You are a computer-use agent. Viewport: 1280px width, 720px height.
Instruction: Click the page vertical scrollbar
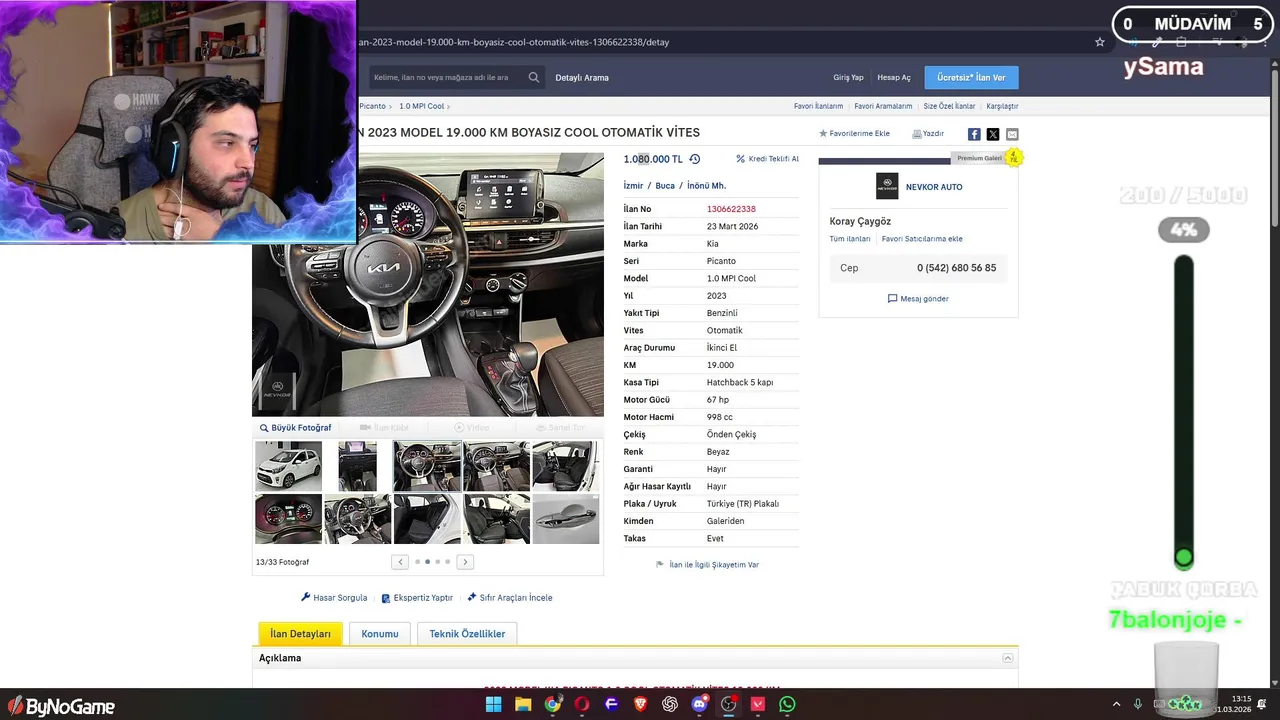pyautogui.click(x=1274, y=150)
